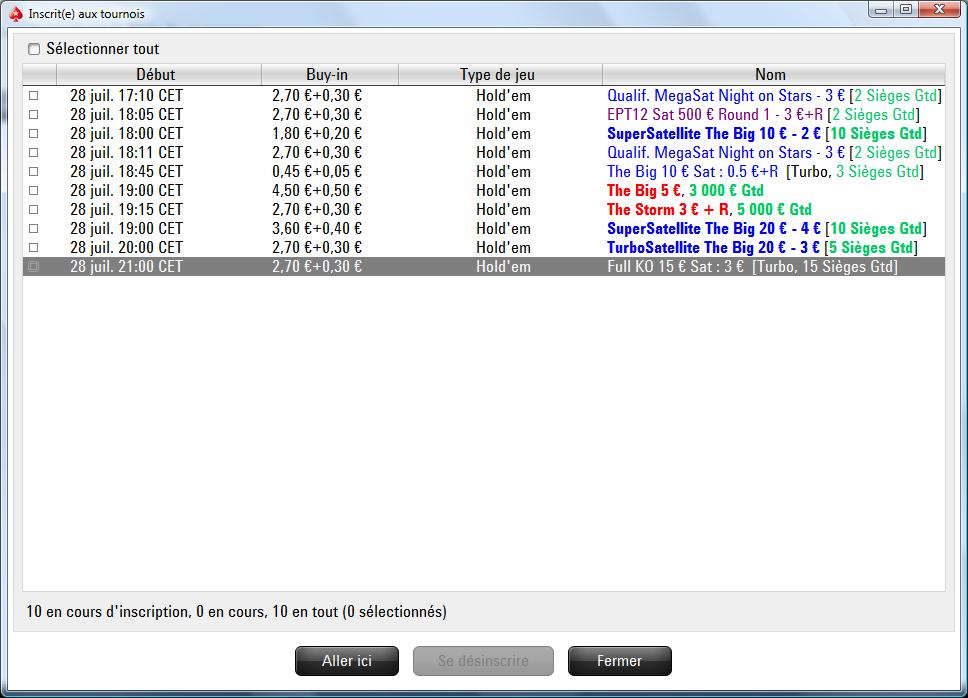Click the 28 juil. 18:00 CET start time

point(127,133)
